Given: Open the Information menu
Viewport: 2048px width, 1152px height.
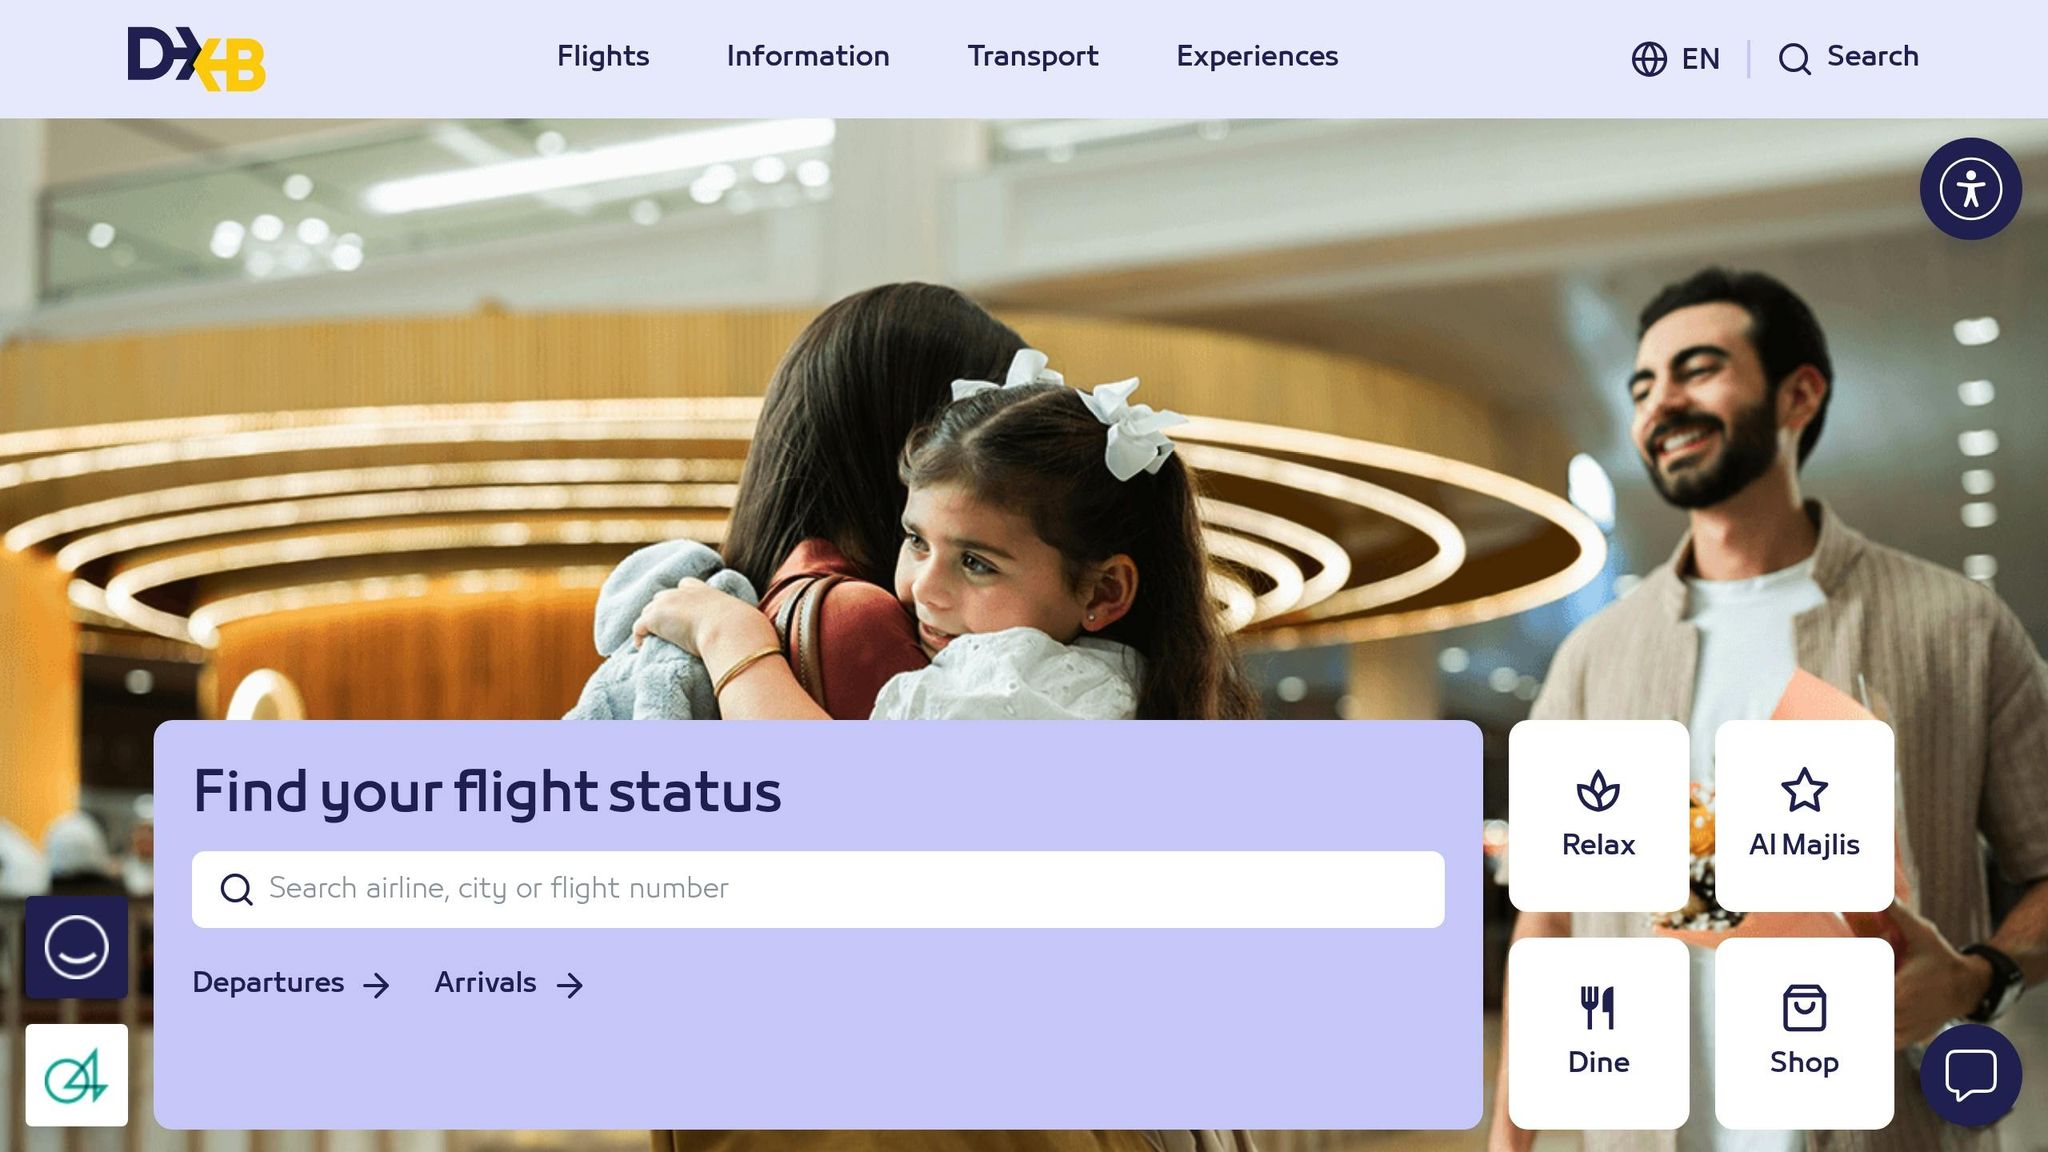Looking at the screenshot, I should coord(808,57).
